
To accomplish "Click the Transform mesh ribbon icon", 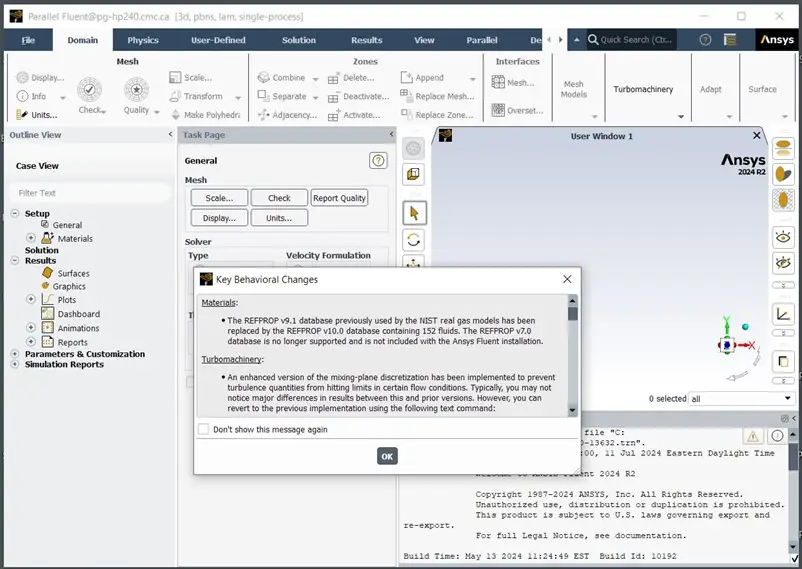I will click(175, 96).
